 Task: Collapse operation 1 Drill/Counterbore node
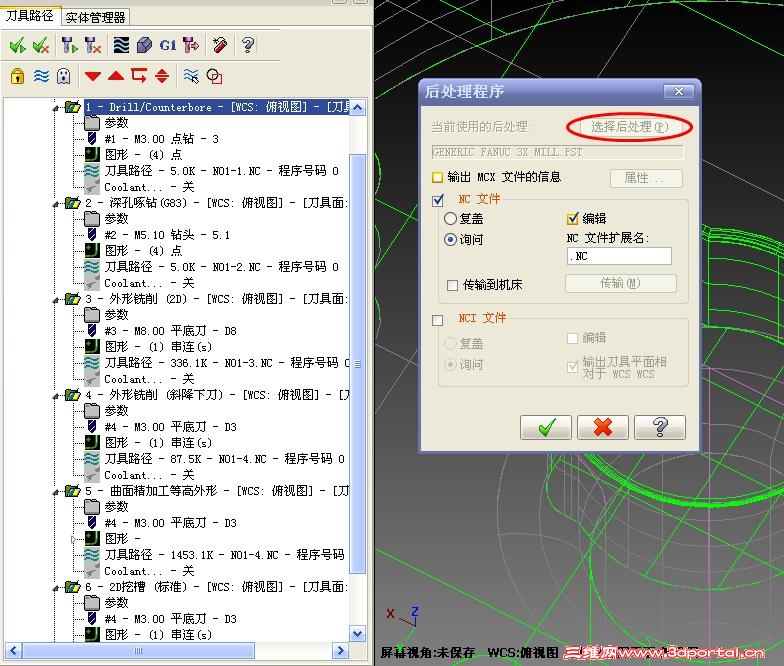point(56,107)
